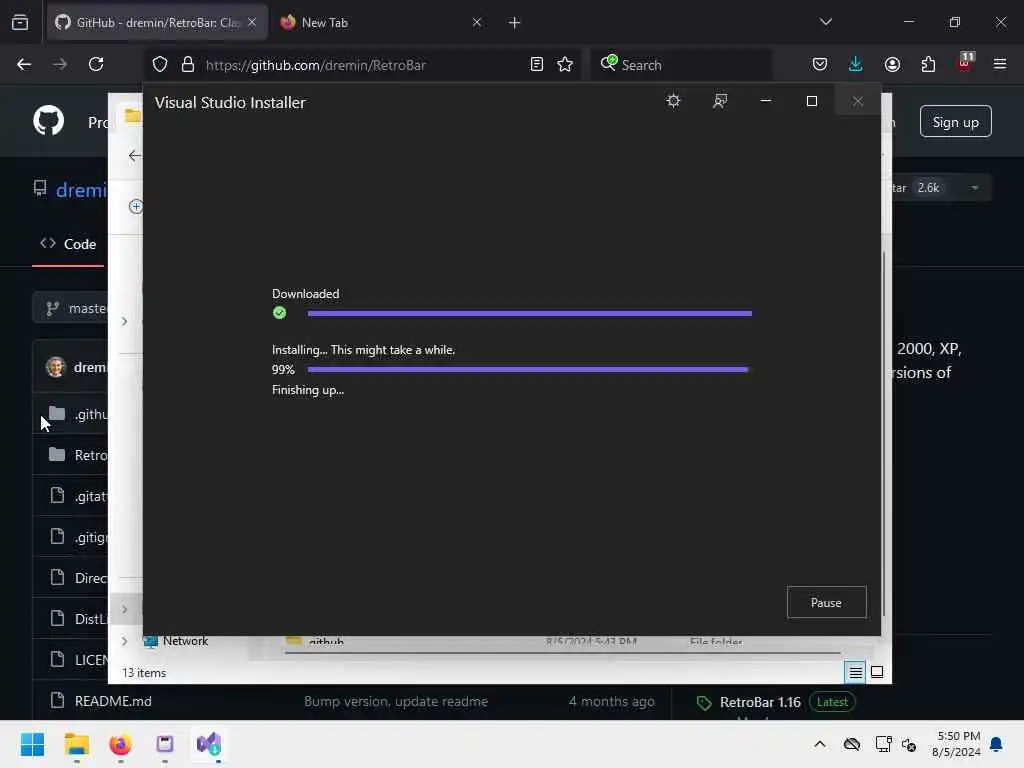This screenshot has width=1024, height=768.
Task: Click the site security padlock icon
Action: pyautogui.click(x=188, y=65)
